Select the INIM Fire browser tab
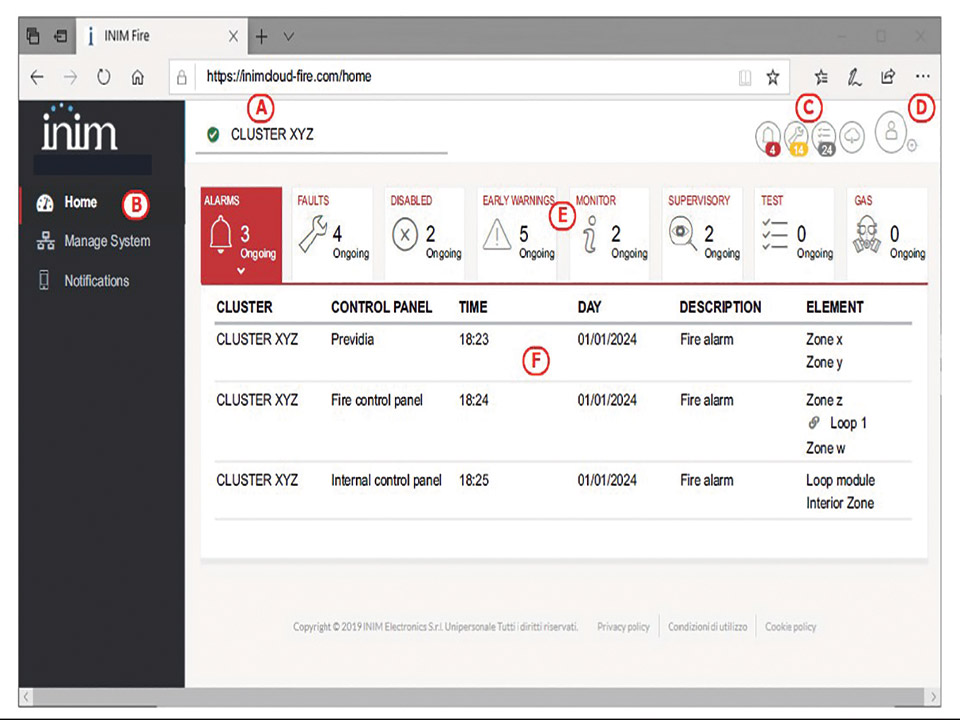Image resolution: width=960 pixels, height=720 pixels. pyautogui.click(x=162, y=36)
